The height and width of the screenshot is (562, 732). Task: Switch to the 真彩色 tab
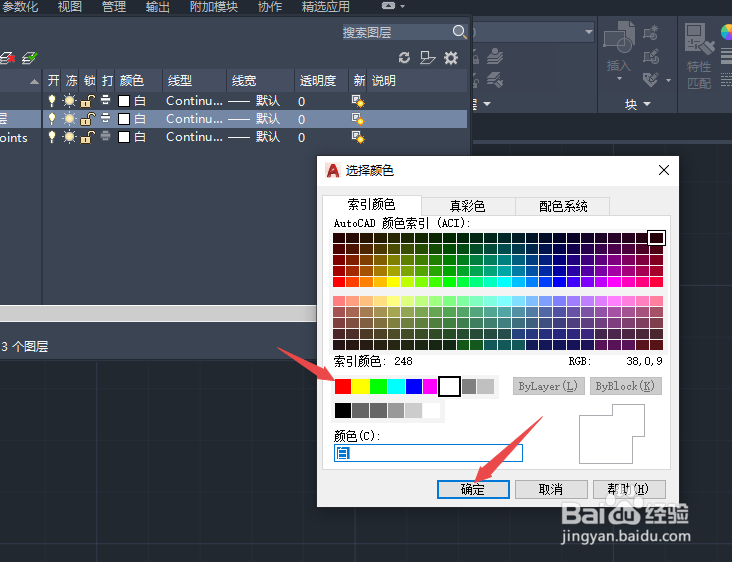468,206
